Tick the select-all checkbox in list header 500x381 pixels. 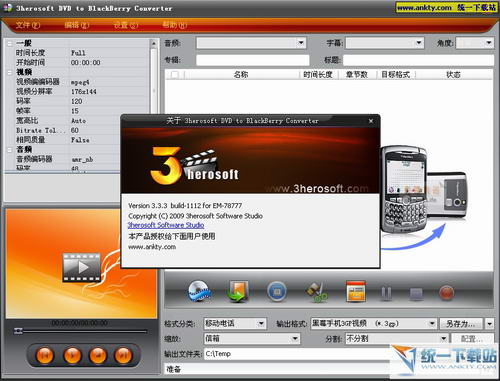174,75
